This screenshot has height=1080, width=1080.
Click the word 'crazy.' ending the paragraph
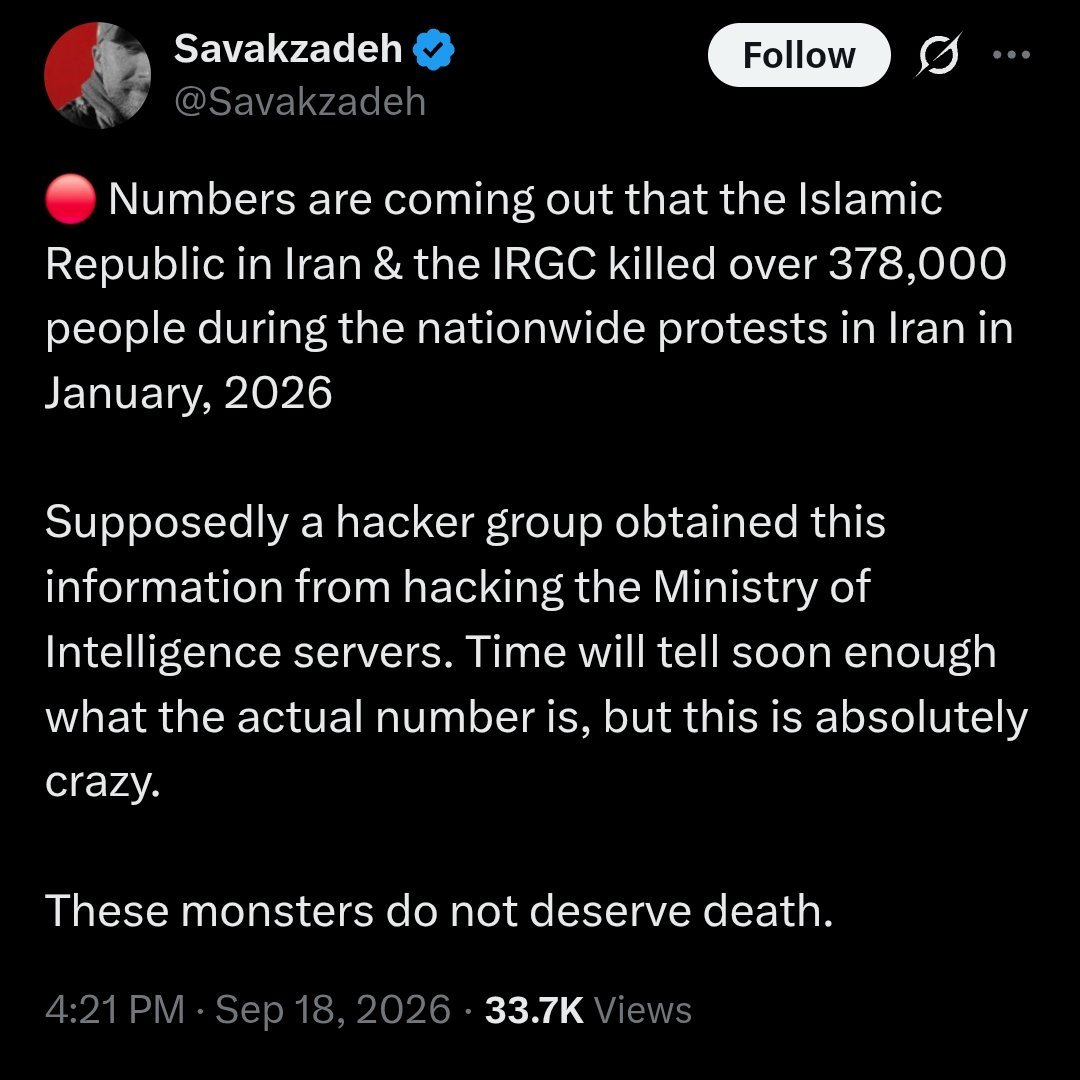click(x=103, y=782)
